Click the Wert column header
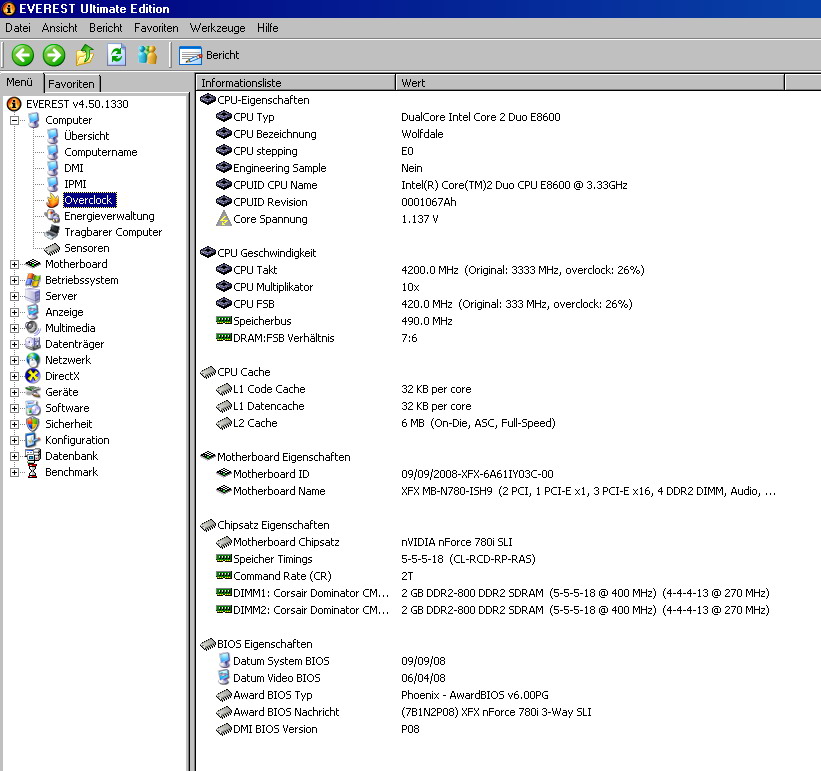Viewport: 821px width, 771px height. pyautogui.click(x=590, y=83)
